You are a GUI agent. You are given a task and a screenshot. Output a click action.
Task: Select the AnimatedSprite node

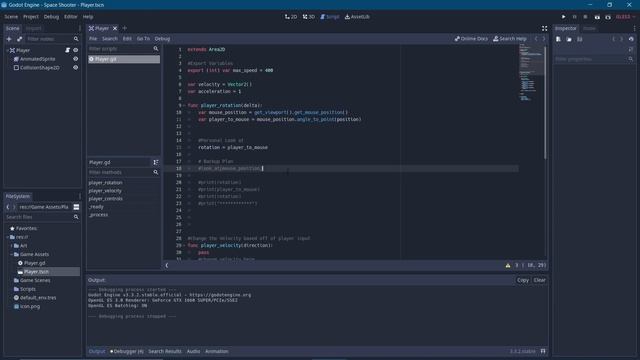38,59
